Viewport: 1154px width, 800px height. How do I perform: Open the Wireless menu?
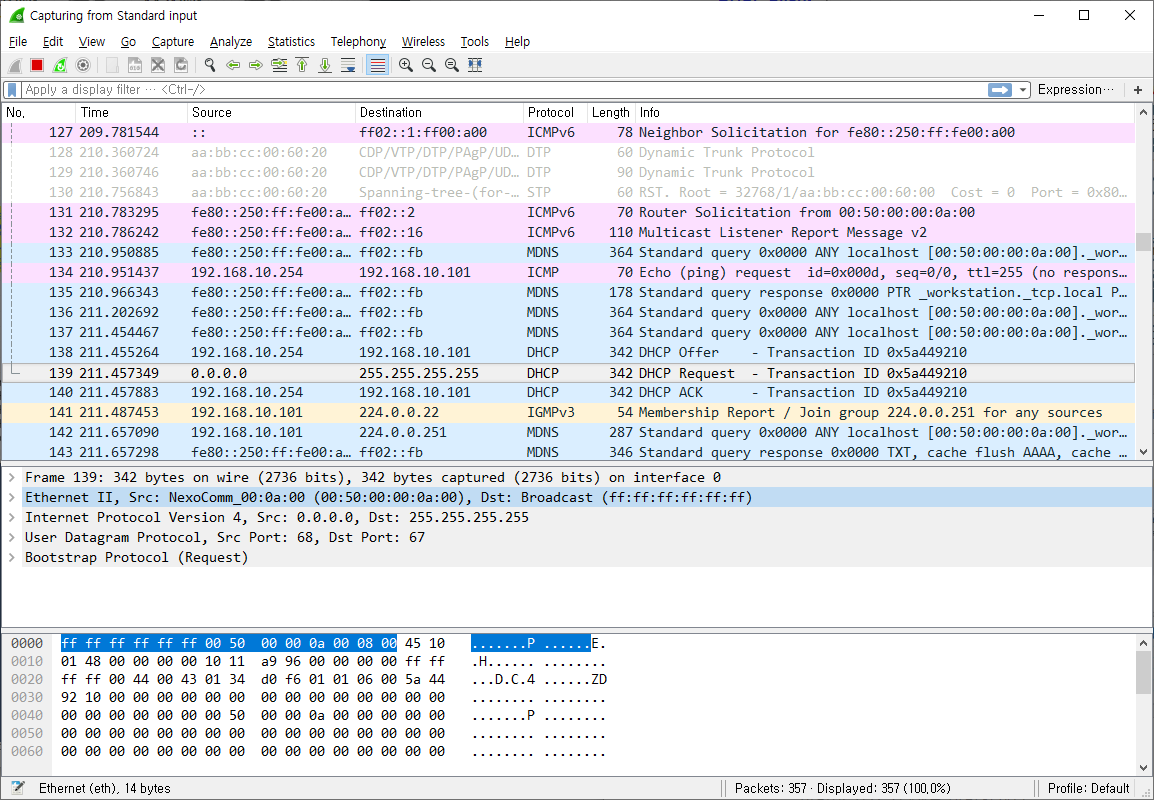pyautogui.click(x=423, y=42)
